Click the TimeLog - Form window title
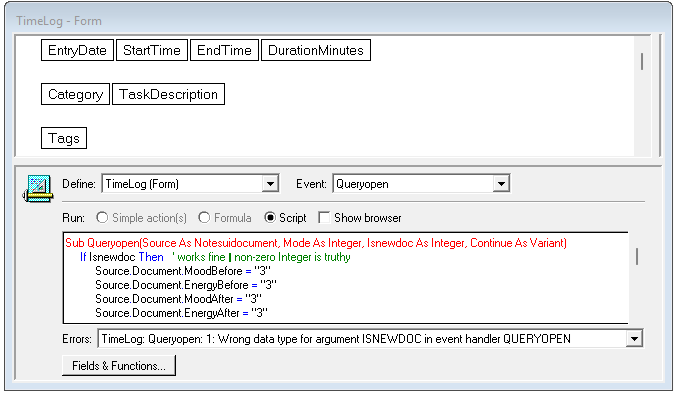This screenshot has height=396, width=674. coord(59,21)
